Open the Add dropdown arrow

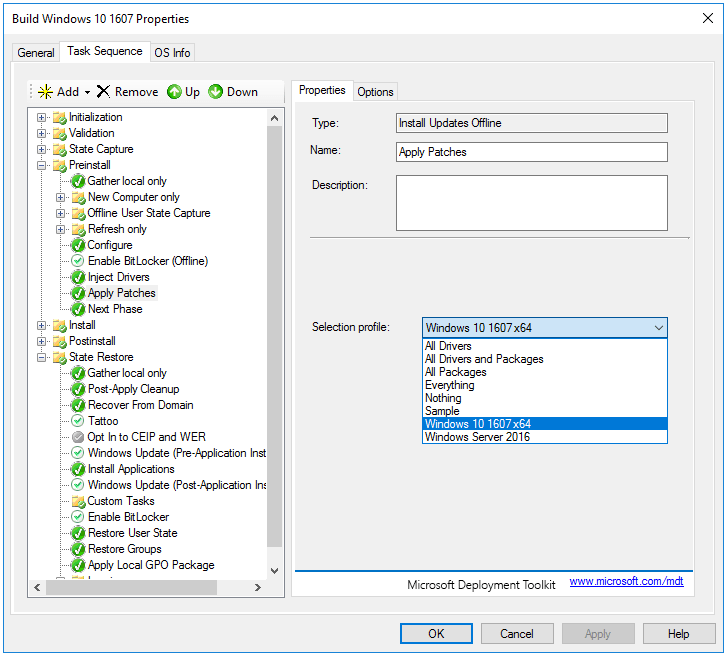[x=87, y=92]
